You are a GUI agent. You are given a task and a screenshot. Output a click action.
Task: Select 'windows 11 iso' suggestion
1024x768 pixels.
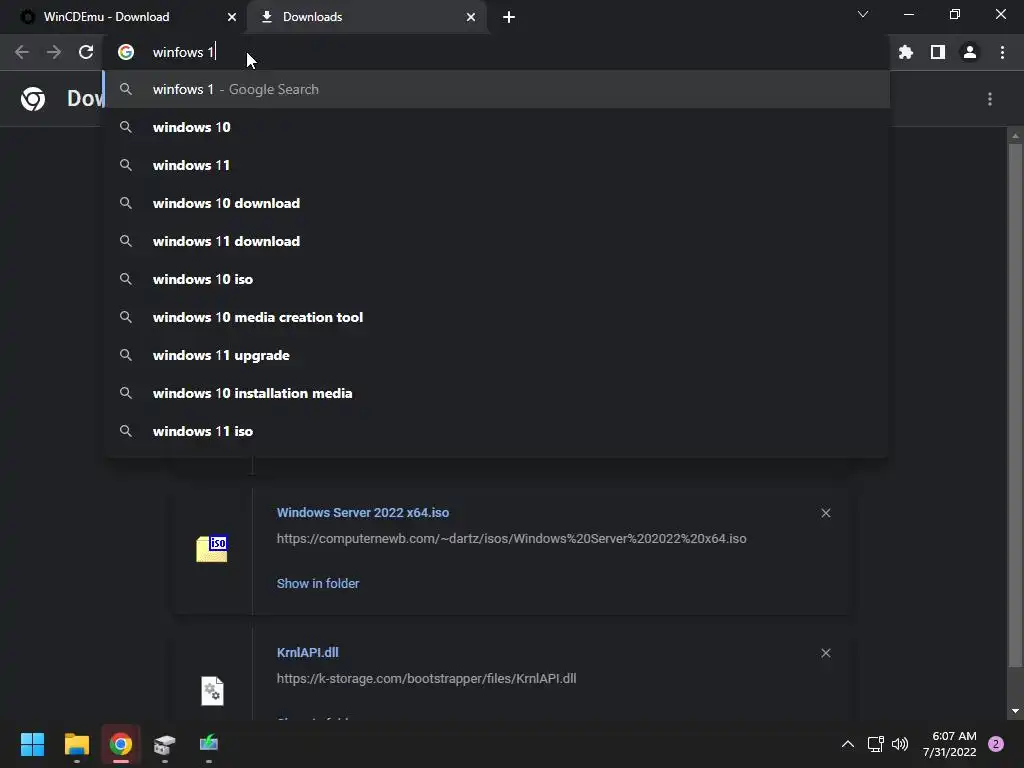(x=496, y=431)
